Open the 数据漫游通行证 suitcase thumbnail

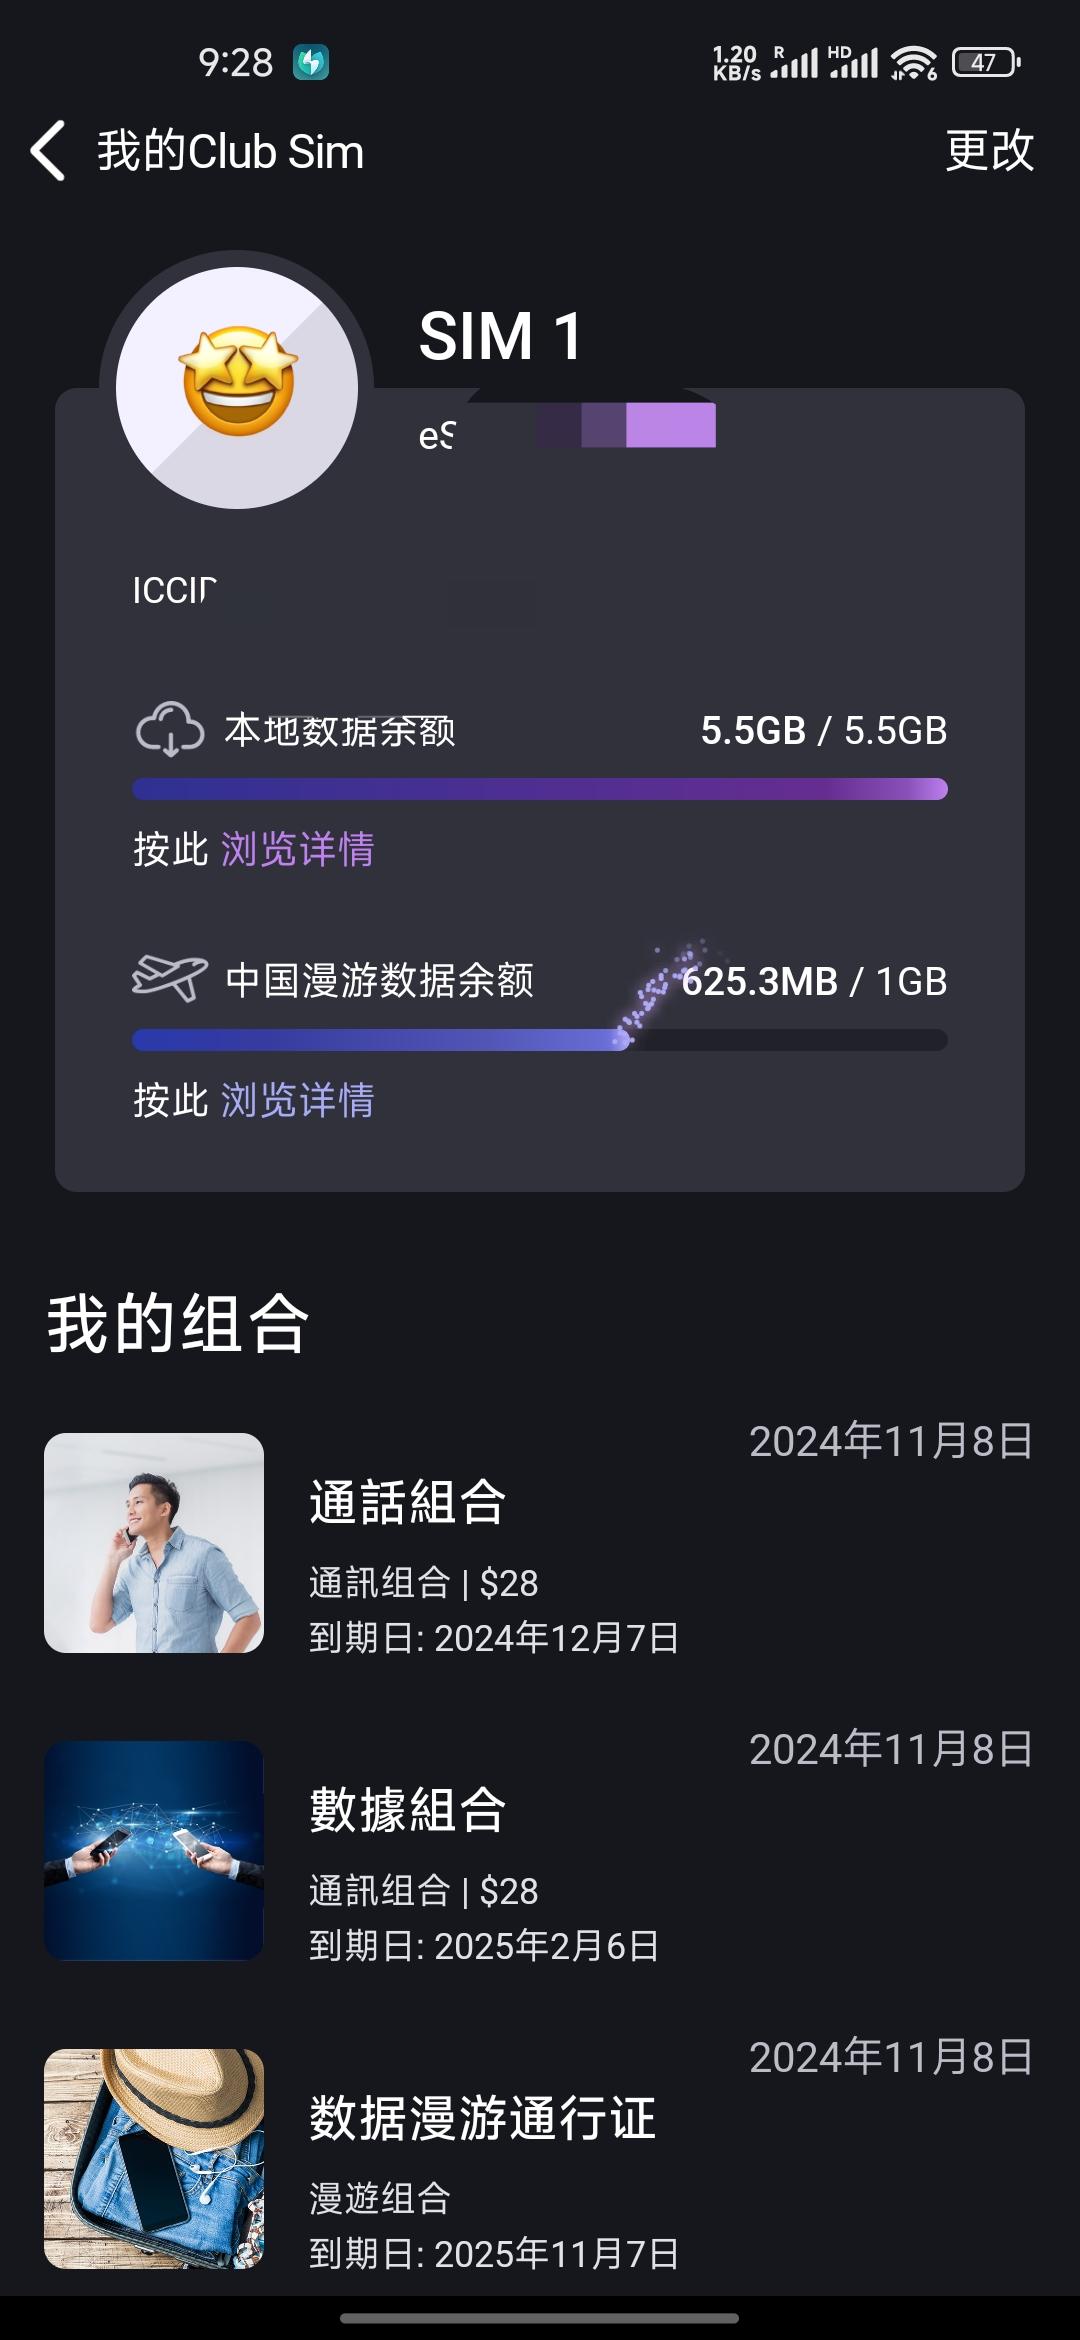[x=154, y=2158]
